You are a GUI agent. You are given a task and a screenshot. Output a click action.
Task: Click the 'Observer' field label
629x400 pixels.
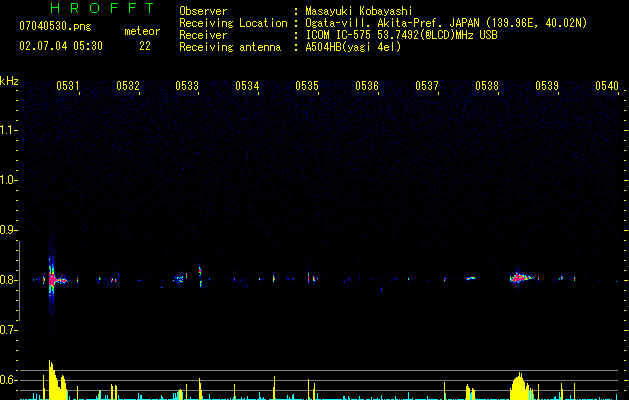[x=203, y=11]
